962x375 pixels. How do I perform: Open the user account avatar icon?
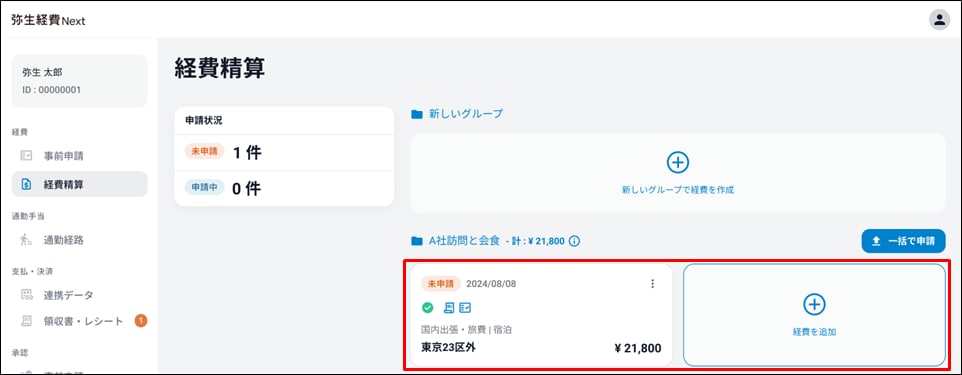point(938,20)
